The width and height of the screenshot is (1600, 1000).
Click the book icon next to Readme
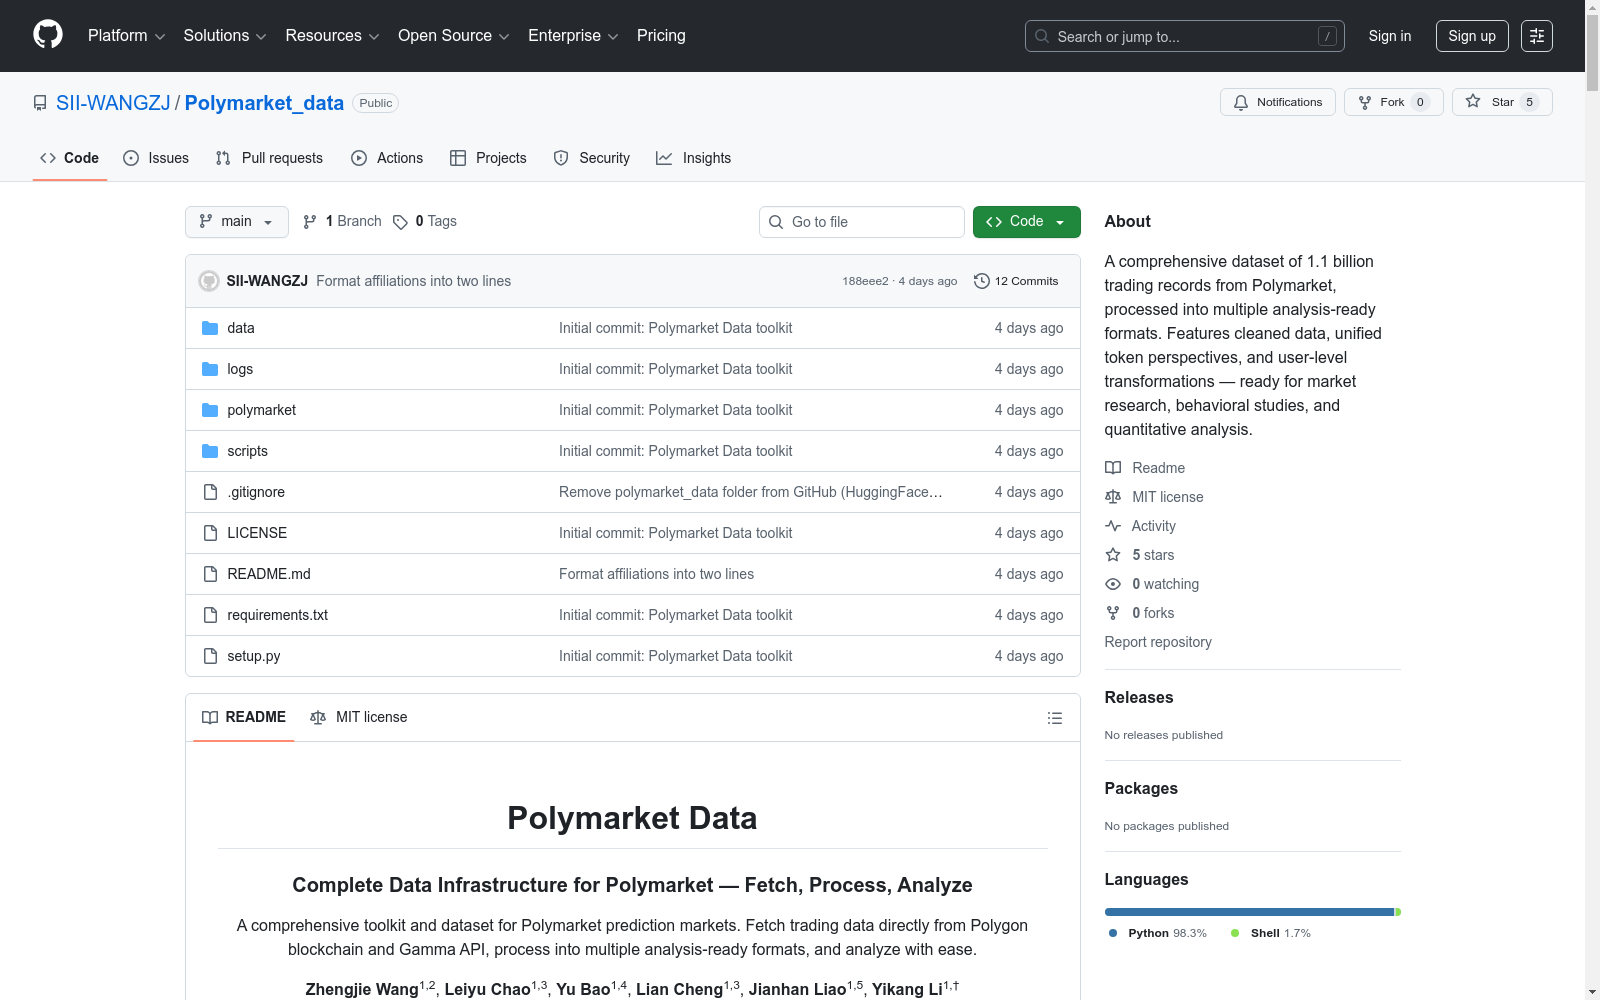[1113, 468]
